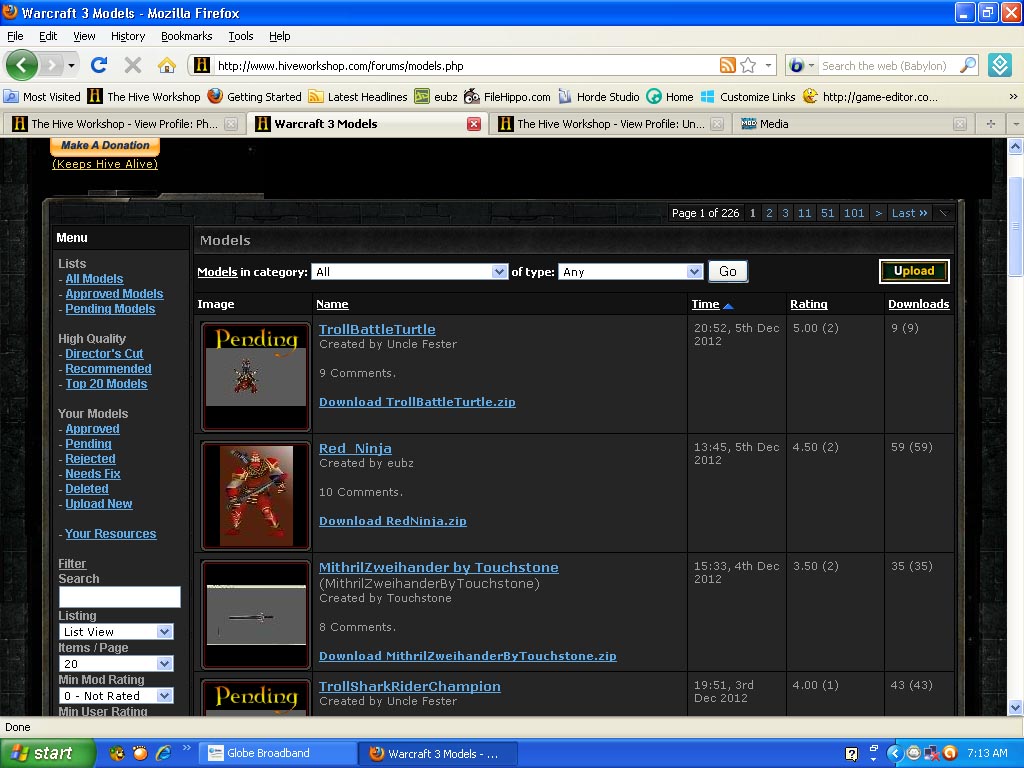The width and height of the screenshot is (1024, 768).
Task: Open the Download RedNinja.zip link
Action: coord(392,521)
